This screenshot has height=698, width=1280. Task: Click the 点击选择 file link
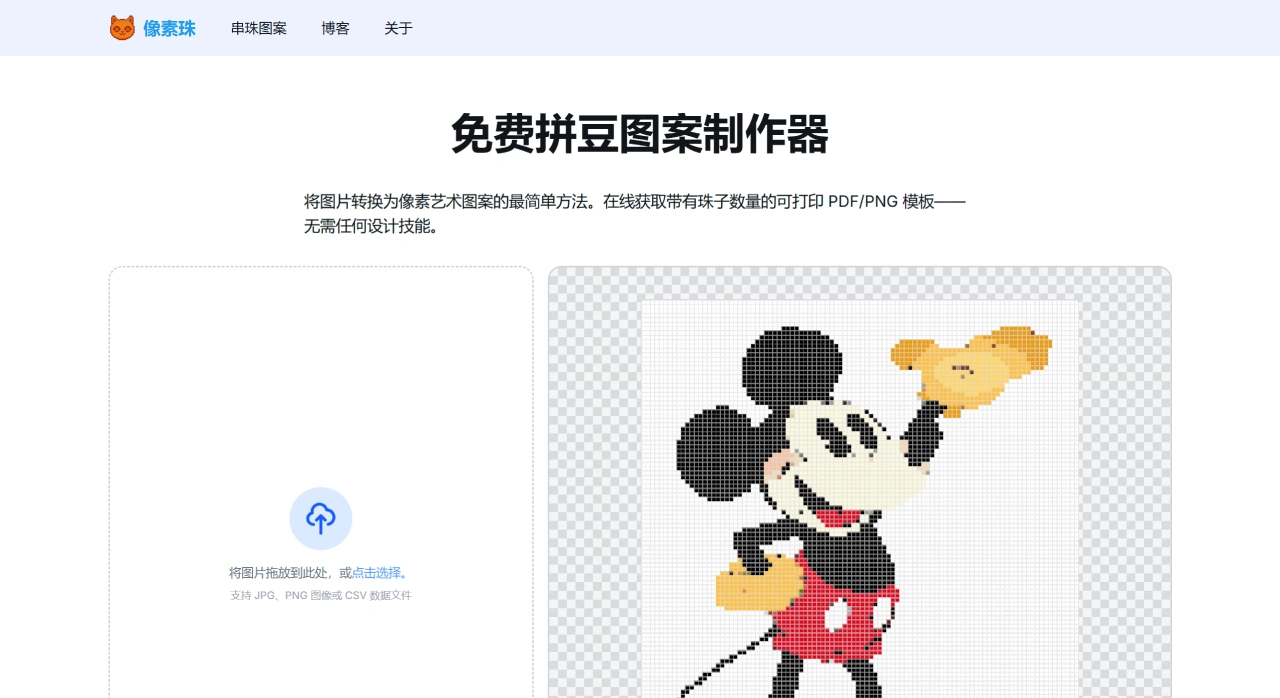coord(376,573)
